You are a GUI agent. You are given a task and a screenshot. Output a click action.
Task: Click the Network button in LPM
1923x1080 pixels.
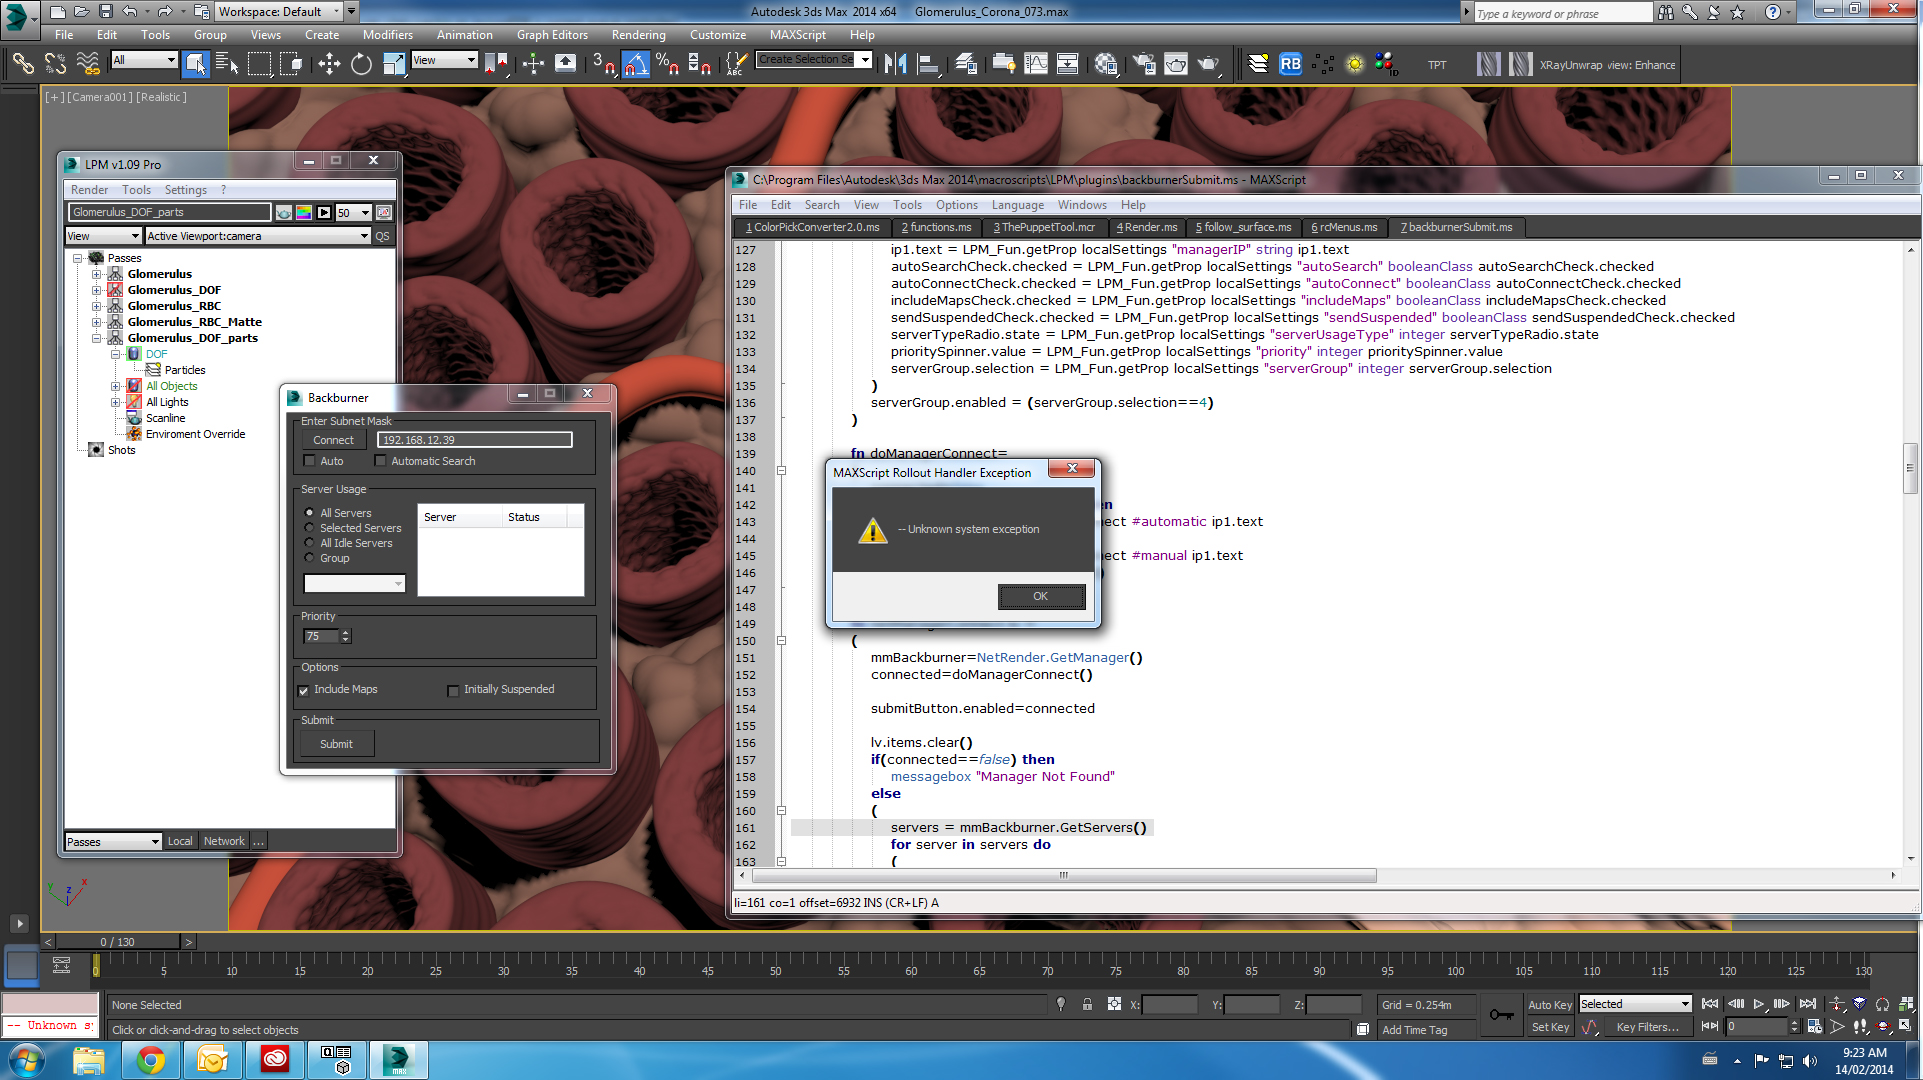[x=224, y=841]
